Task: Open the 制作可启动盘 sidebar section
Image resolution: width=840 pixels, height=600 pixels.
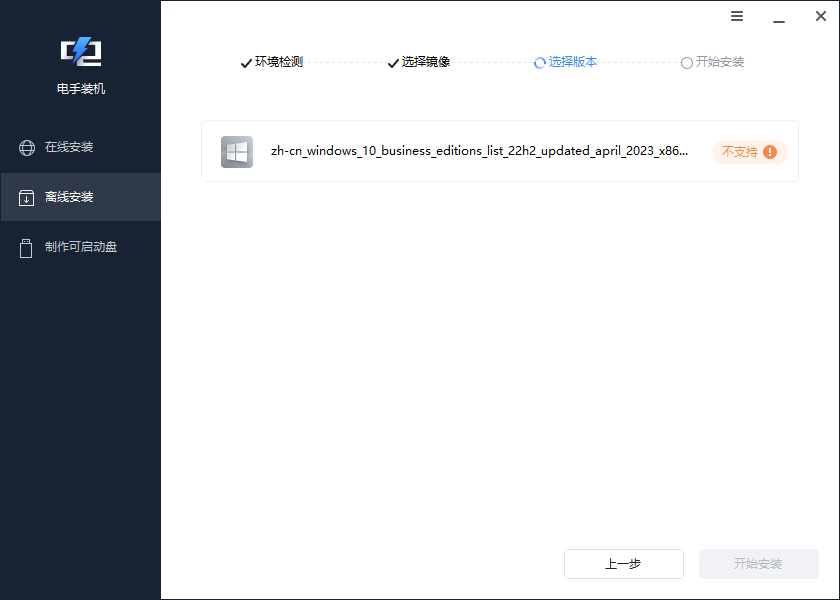Action: coord(80,247)
